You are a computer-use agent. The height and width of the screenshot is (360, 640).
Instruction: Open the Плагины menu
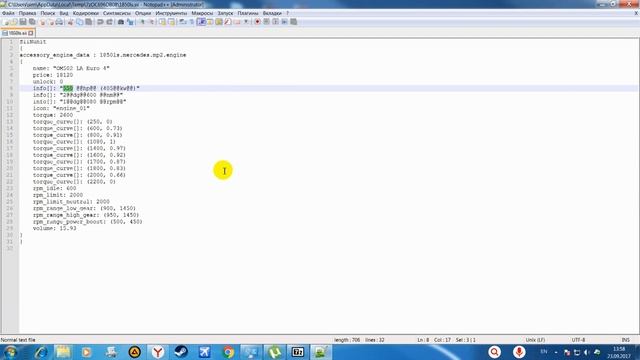pyautogui.click(x=248, y=13)
